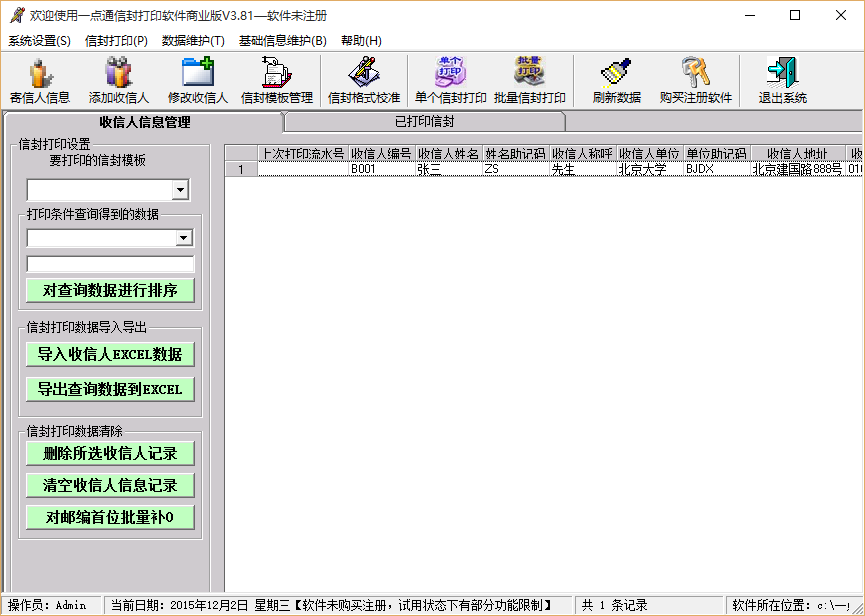
Task: Click 对查询数据进行排序 sort button
Action: (110, 291)
